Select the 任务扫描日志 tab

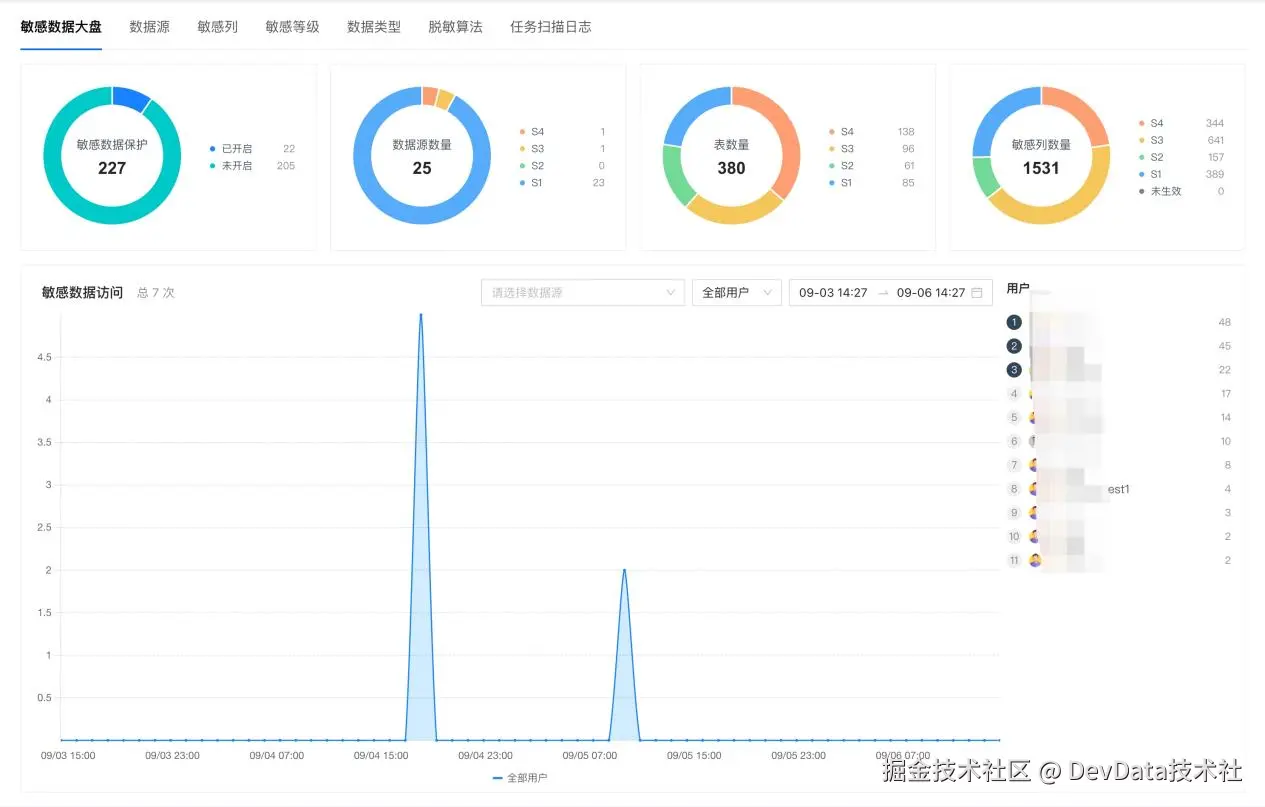point(550,27)
